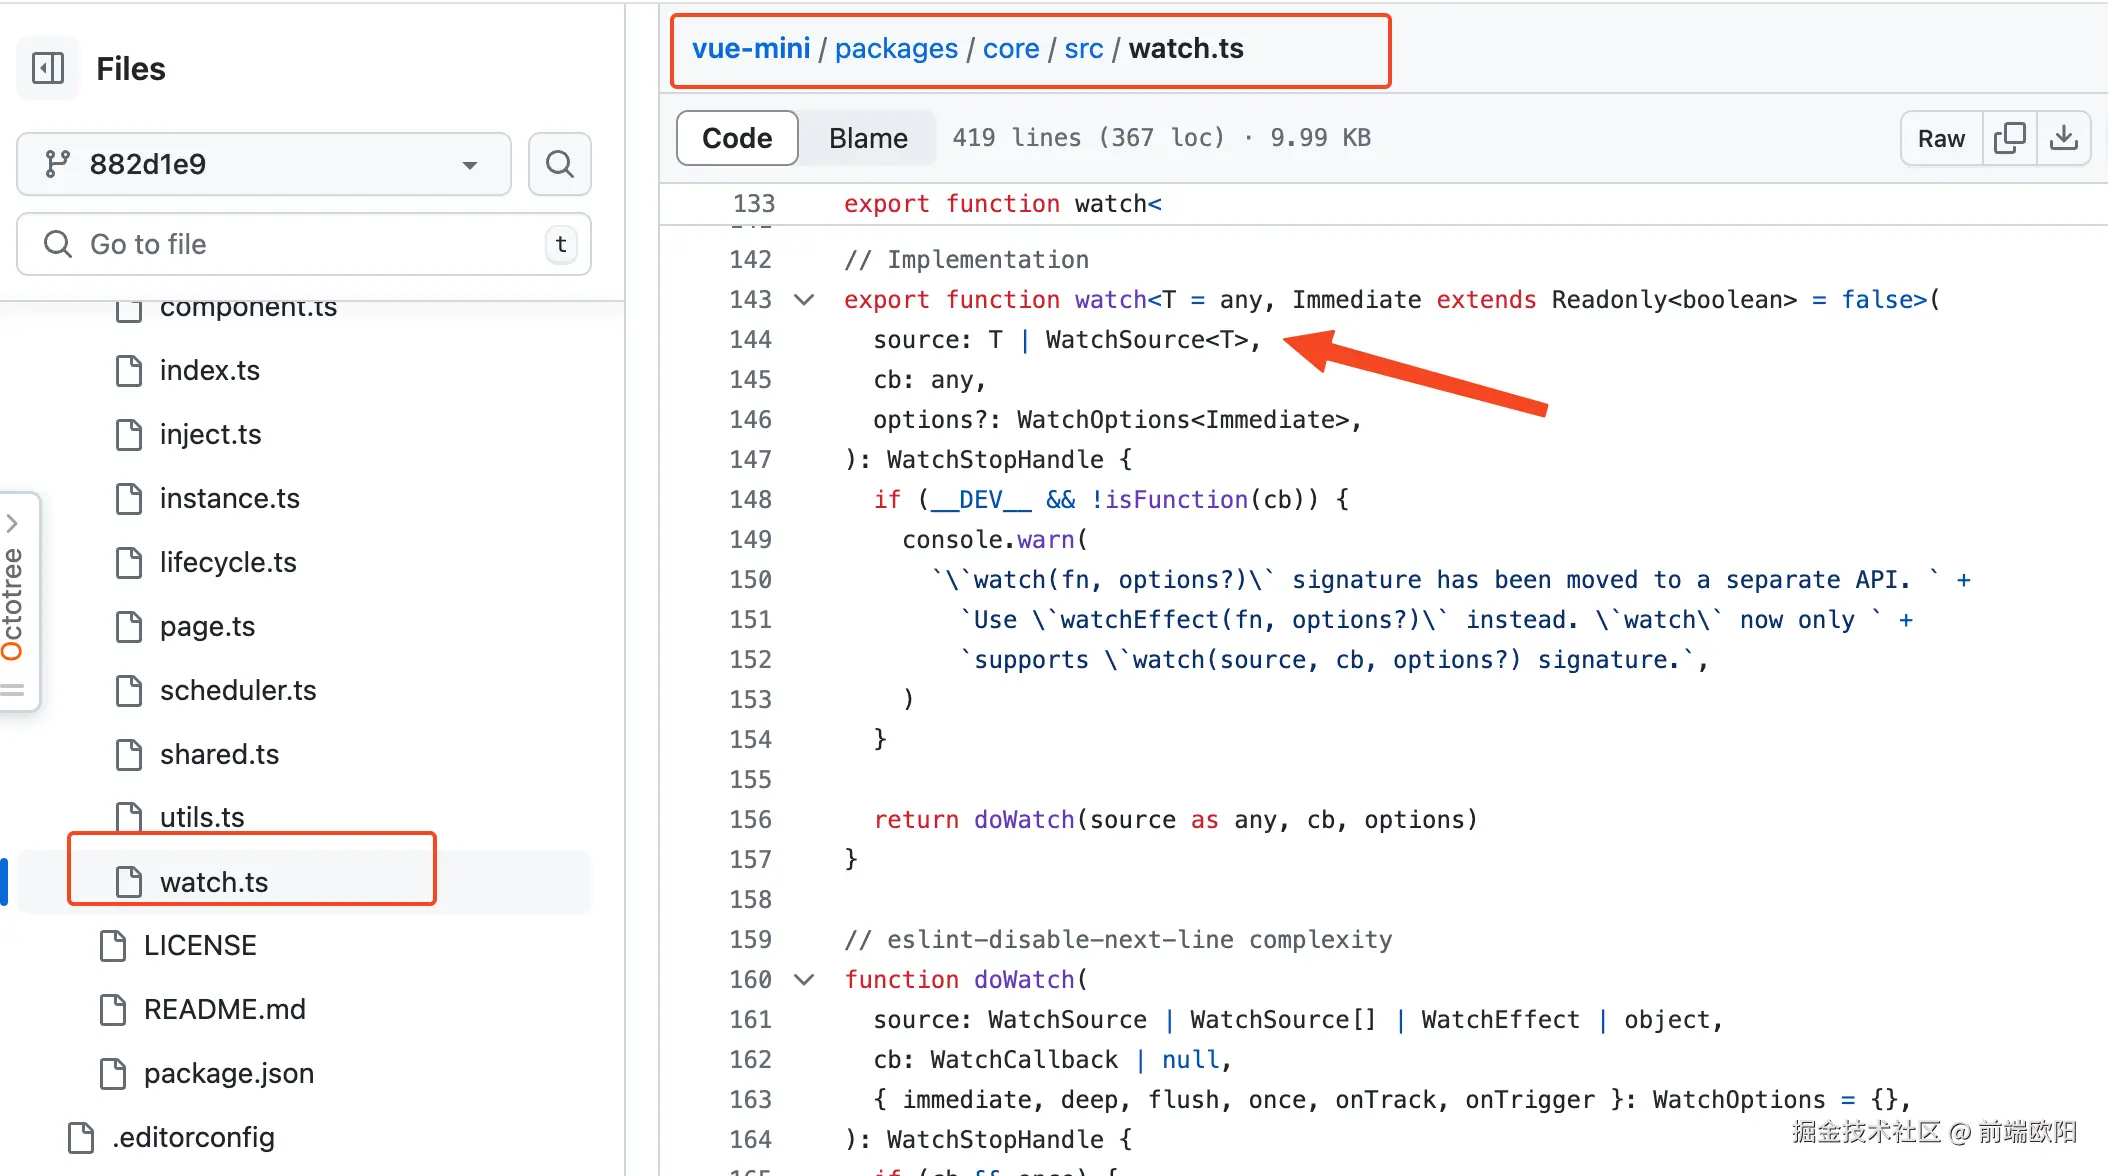This screenshot has height=1176, width=2108.
Task: Focus the Go to file input
Action: (300, 244)
